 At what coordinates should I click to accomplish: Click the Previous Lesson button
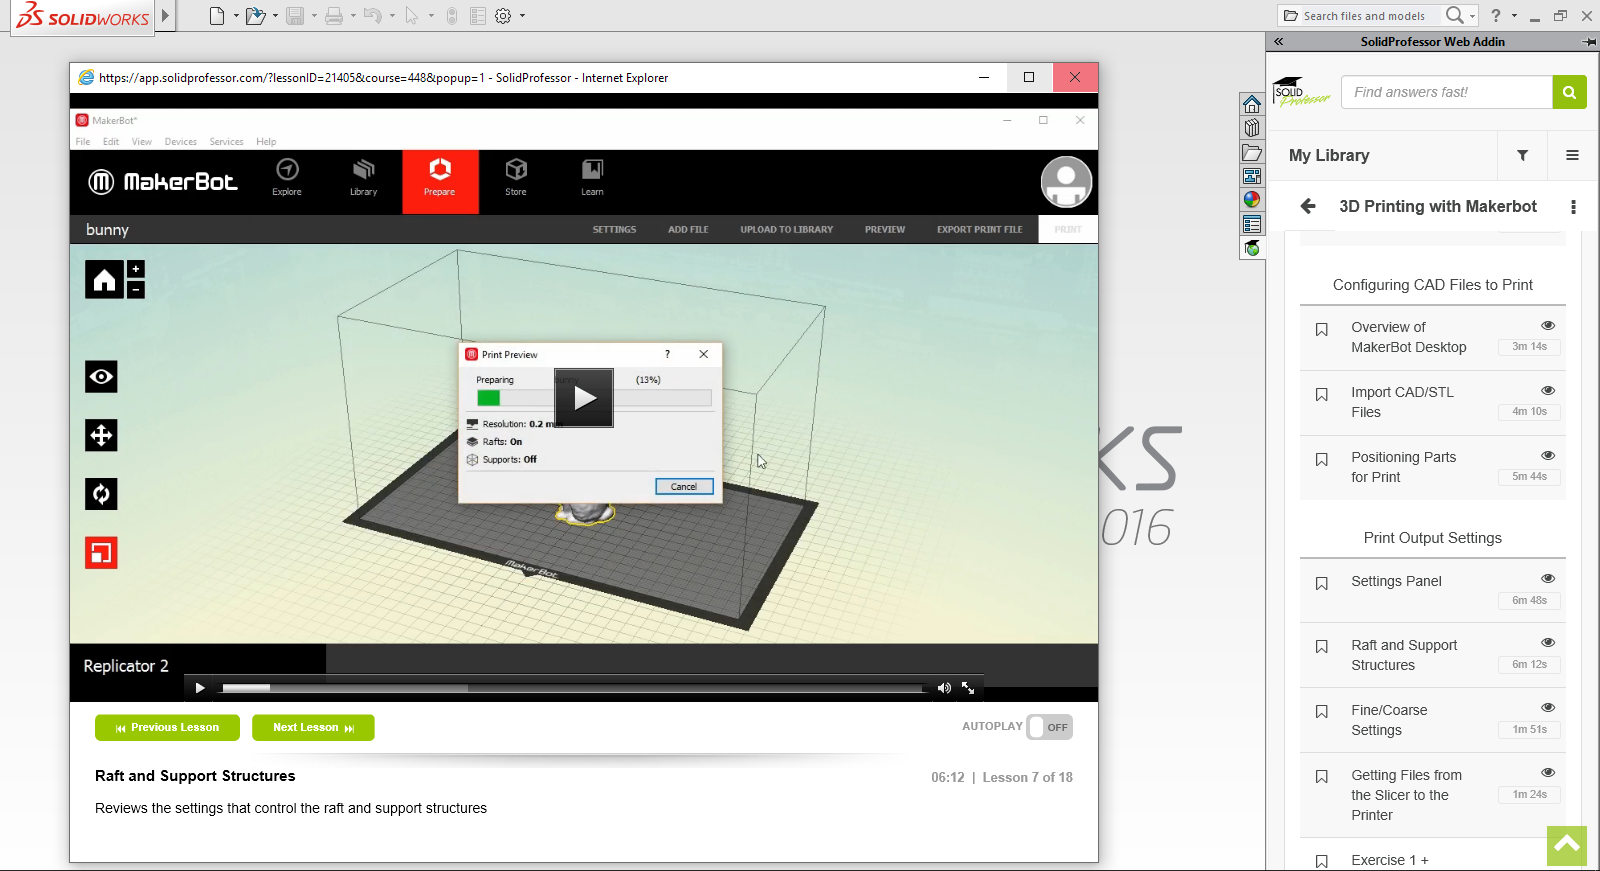click(167, 728)
